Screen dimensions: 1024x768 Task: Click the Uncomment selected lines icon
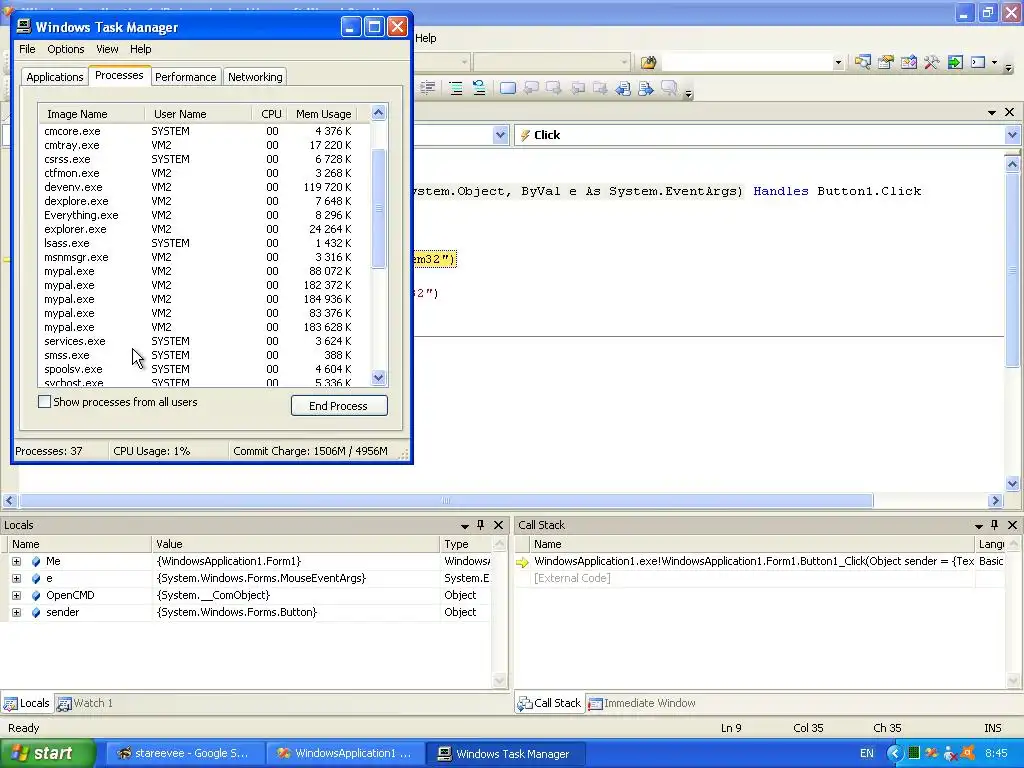(x=479, y=88)
